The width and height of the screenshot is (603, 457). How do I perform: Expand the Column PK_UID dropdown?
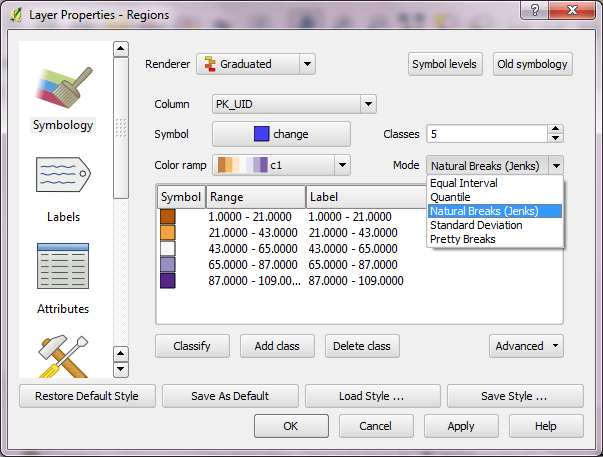coord(293,104)
